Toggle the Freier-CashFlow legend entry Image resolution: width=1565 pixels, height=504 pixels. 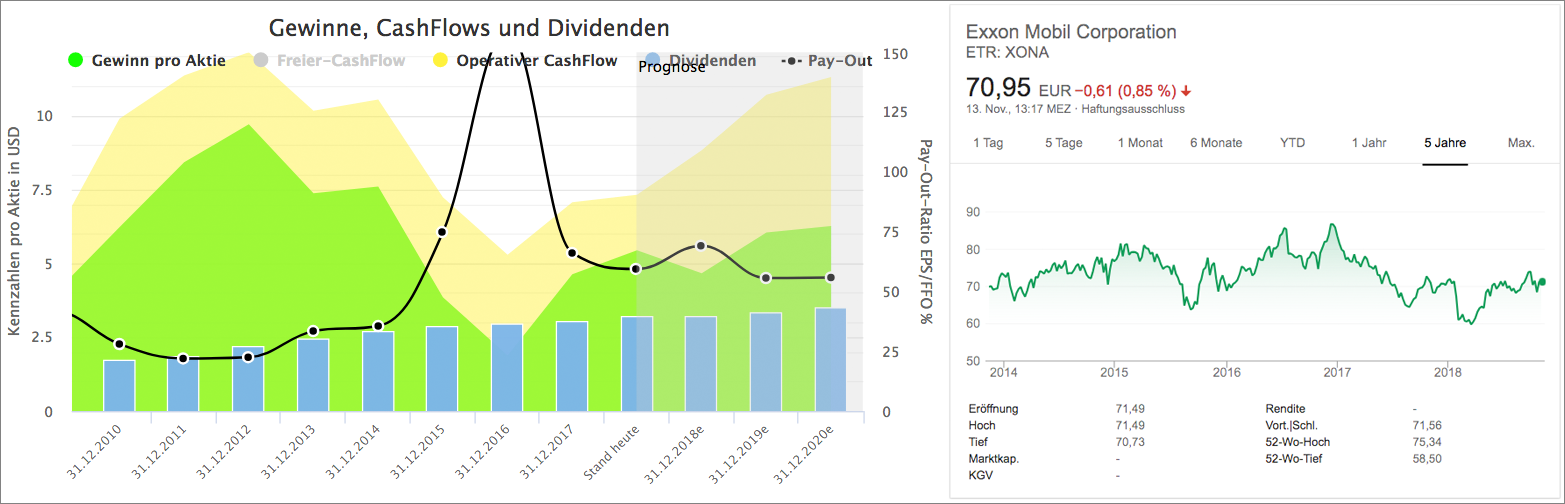click(x=330, y=60)
